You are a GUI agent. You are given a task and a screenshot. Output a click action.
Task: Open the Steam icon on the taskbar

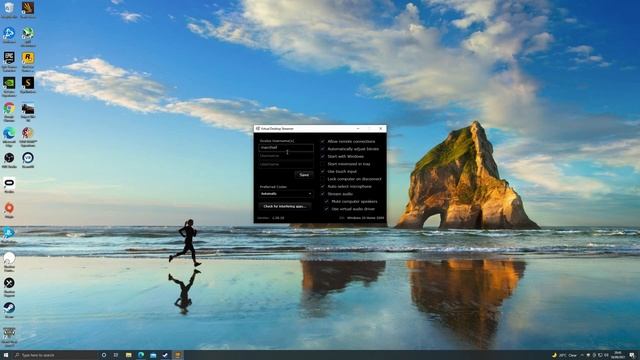point(165,355)
